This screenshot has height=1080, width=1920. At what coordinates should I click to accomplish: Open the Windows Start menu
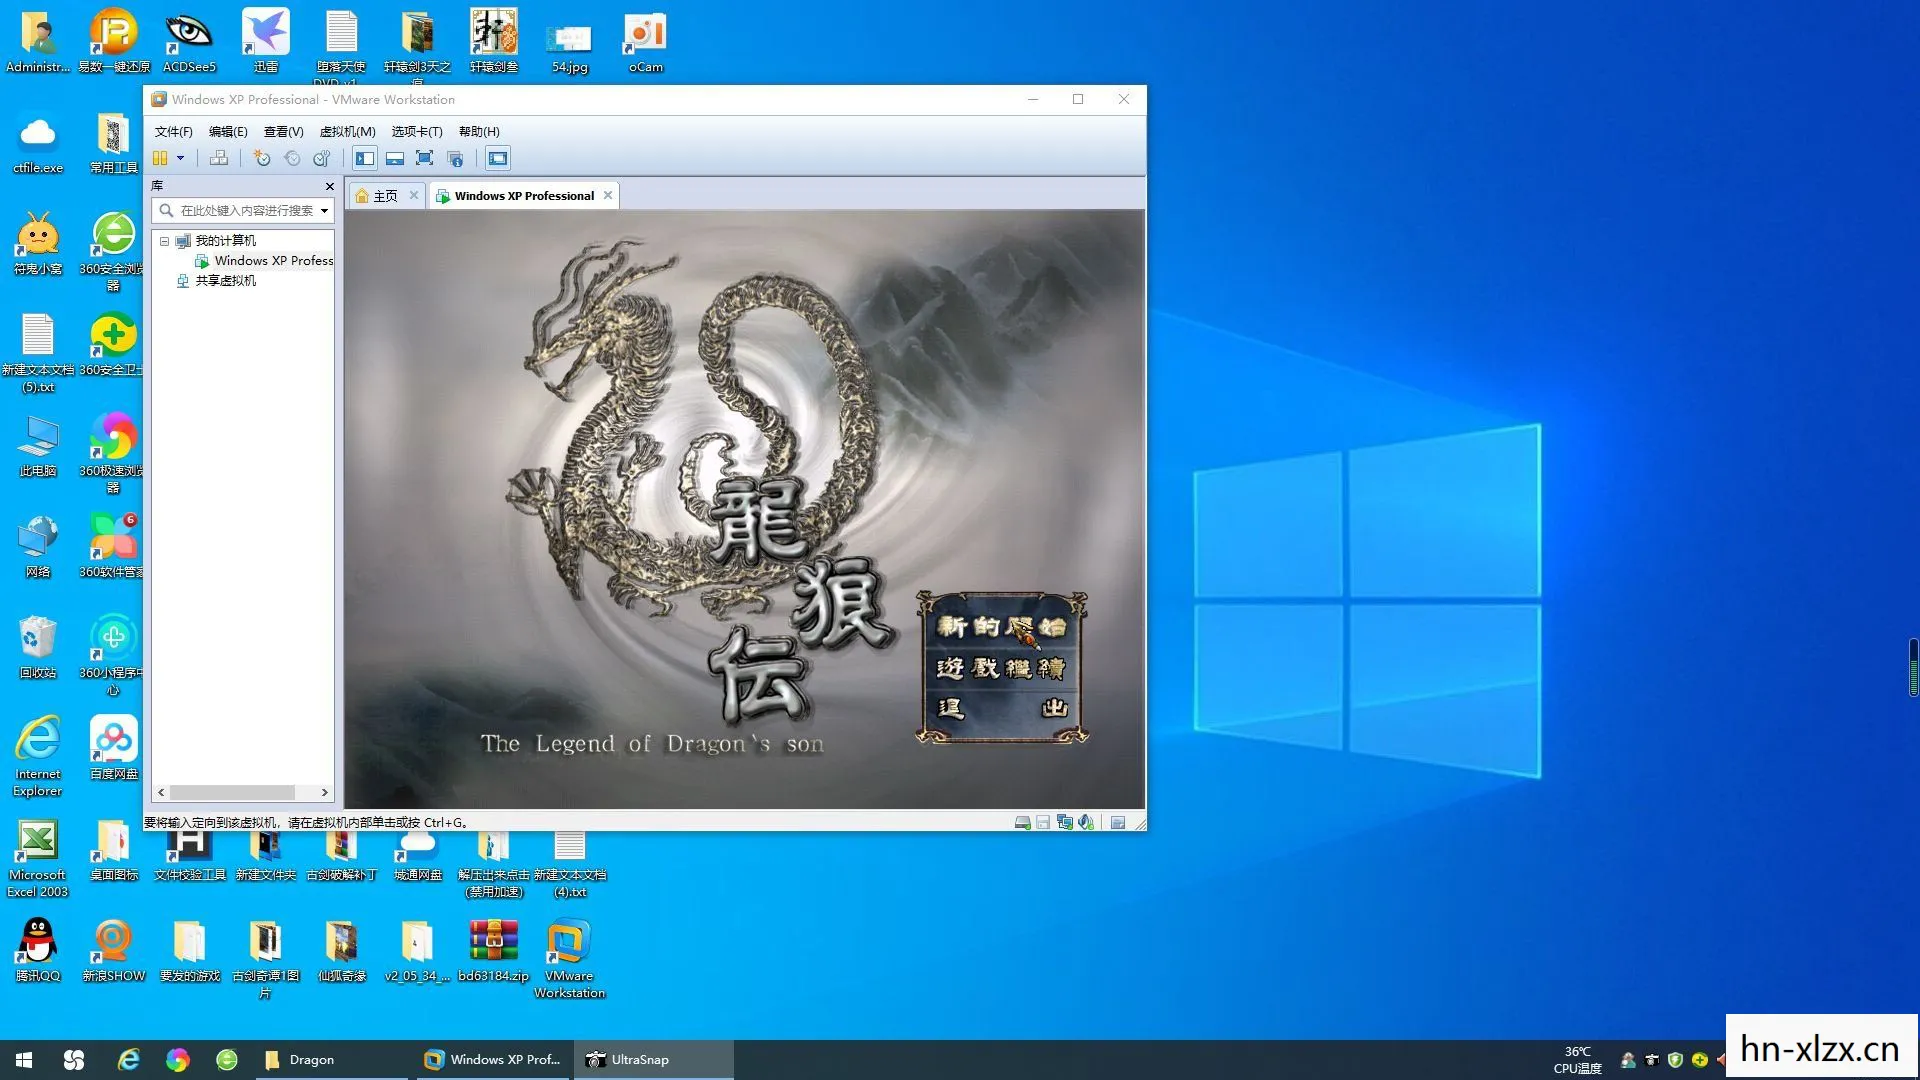tap(24, 1060)
